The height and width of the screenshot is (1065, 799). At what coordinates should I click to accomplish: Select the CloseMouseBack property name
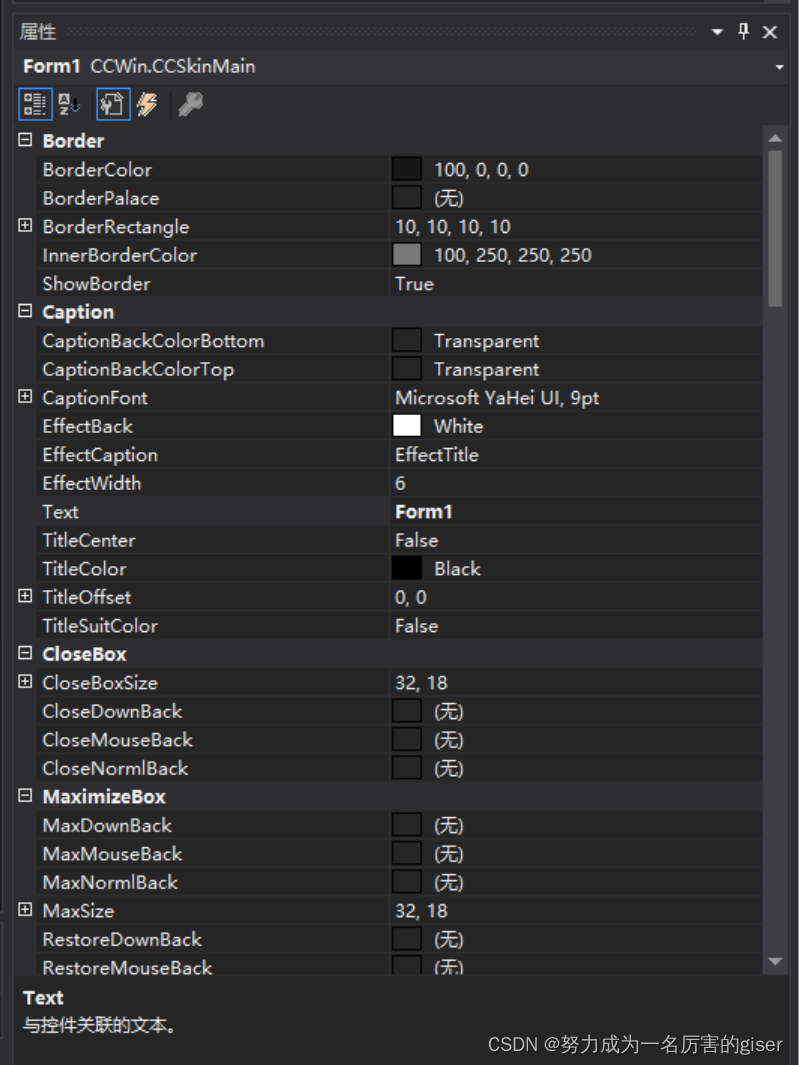(118, 740)
